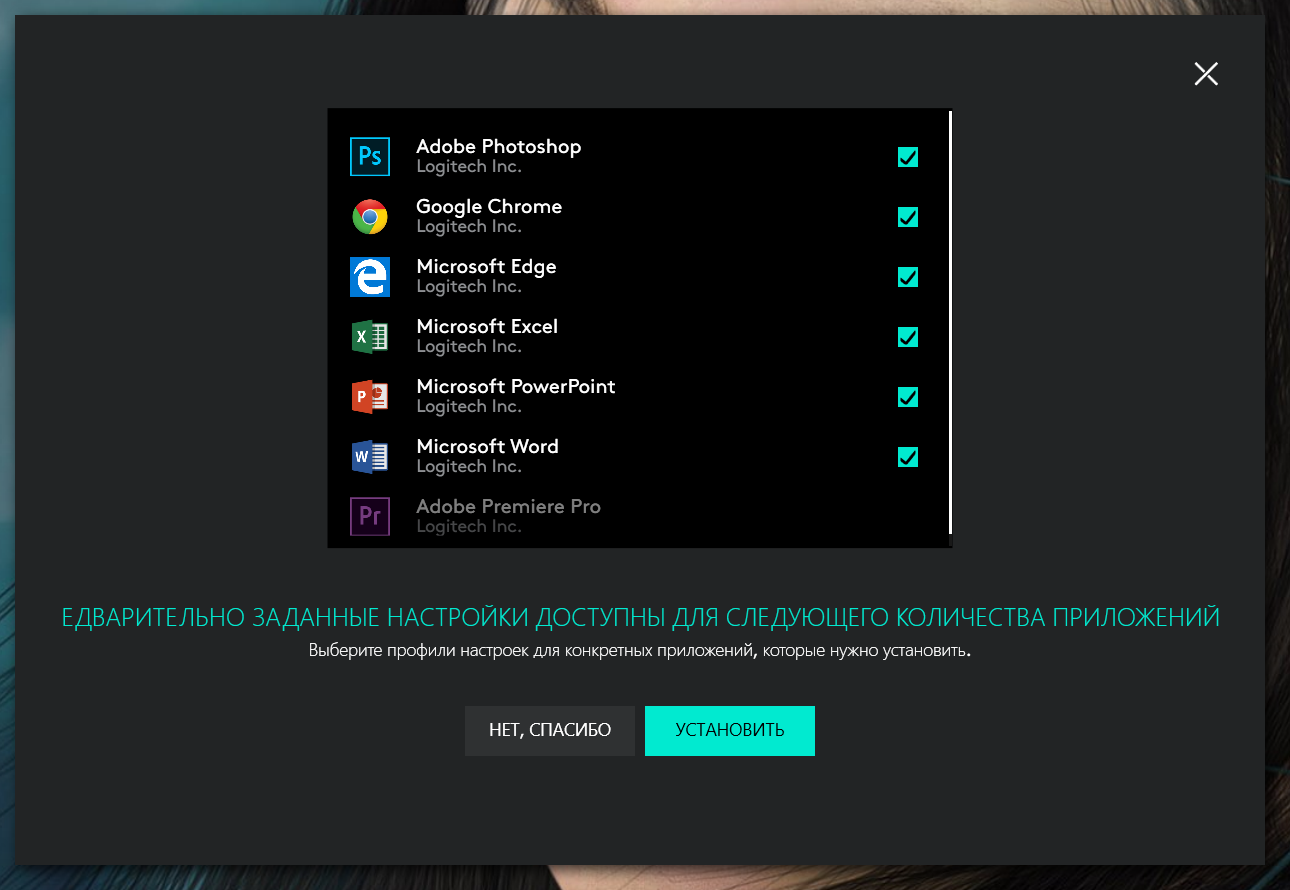Image resolution: width=1290 pixels, height=890 pixels.
Task: Select the Google Chrome name label
Action: coord(489,207)
